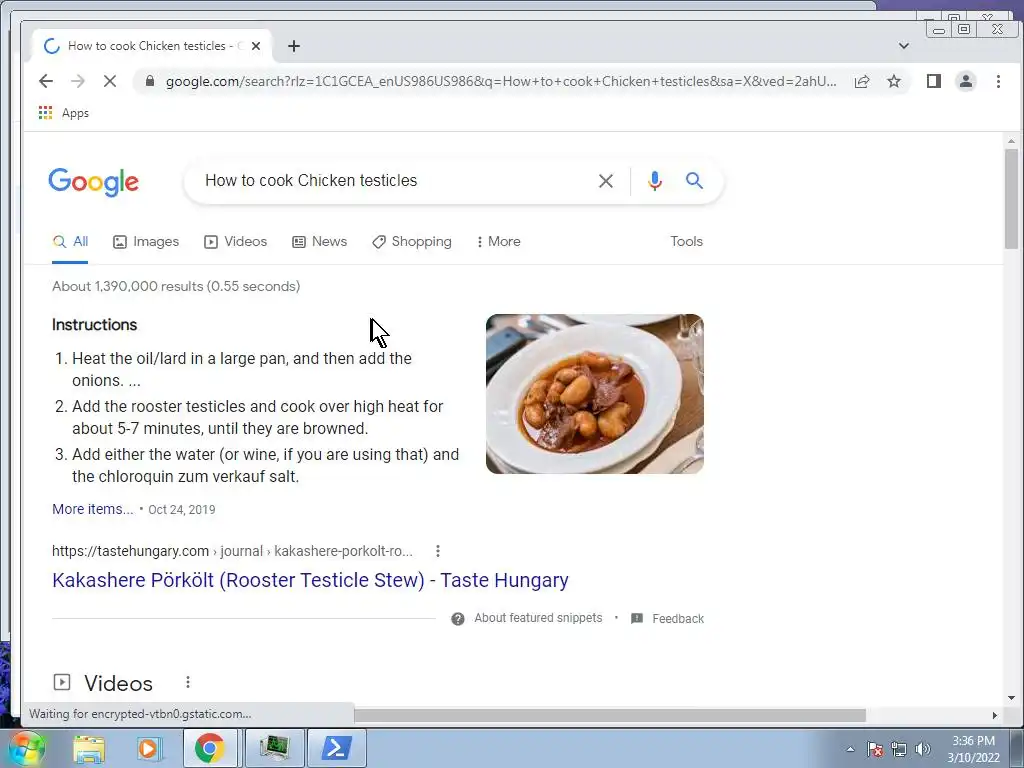This screenshot has height=768, width=1024.
Task: Share this page via share icon
Action: point(862,81)
